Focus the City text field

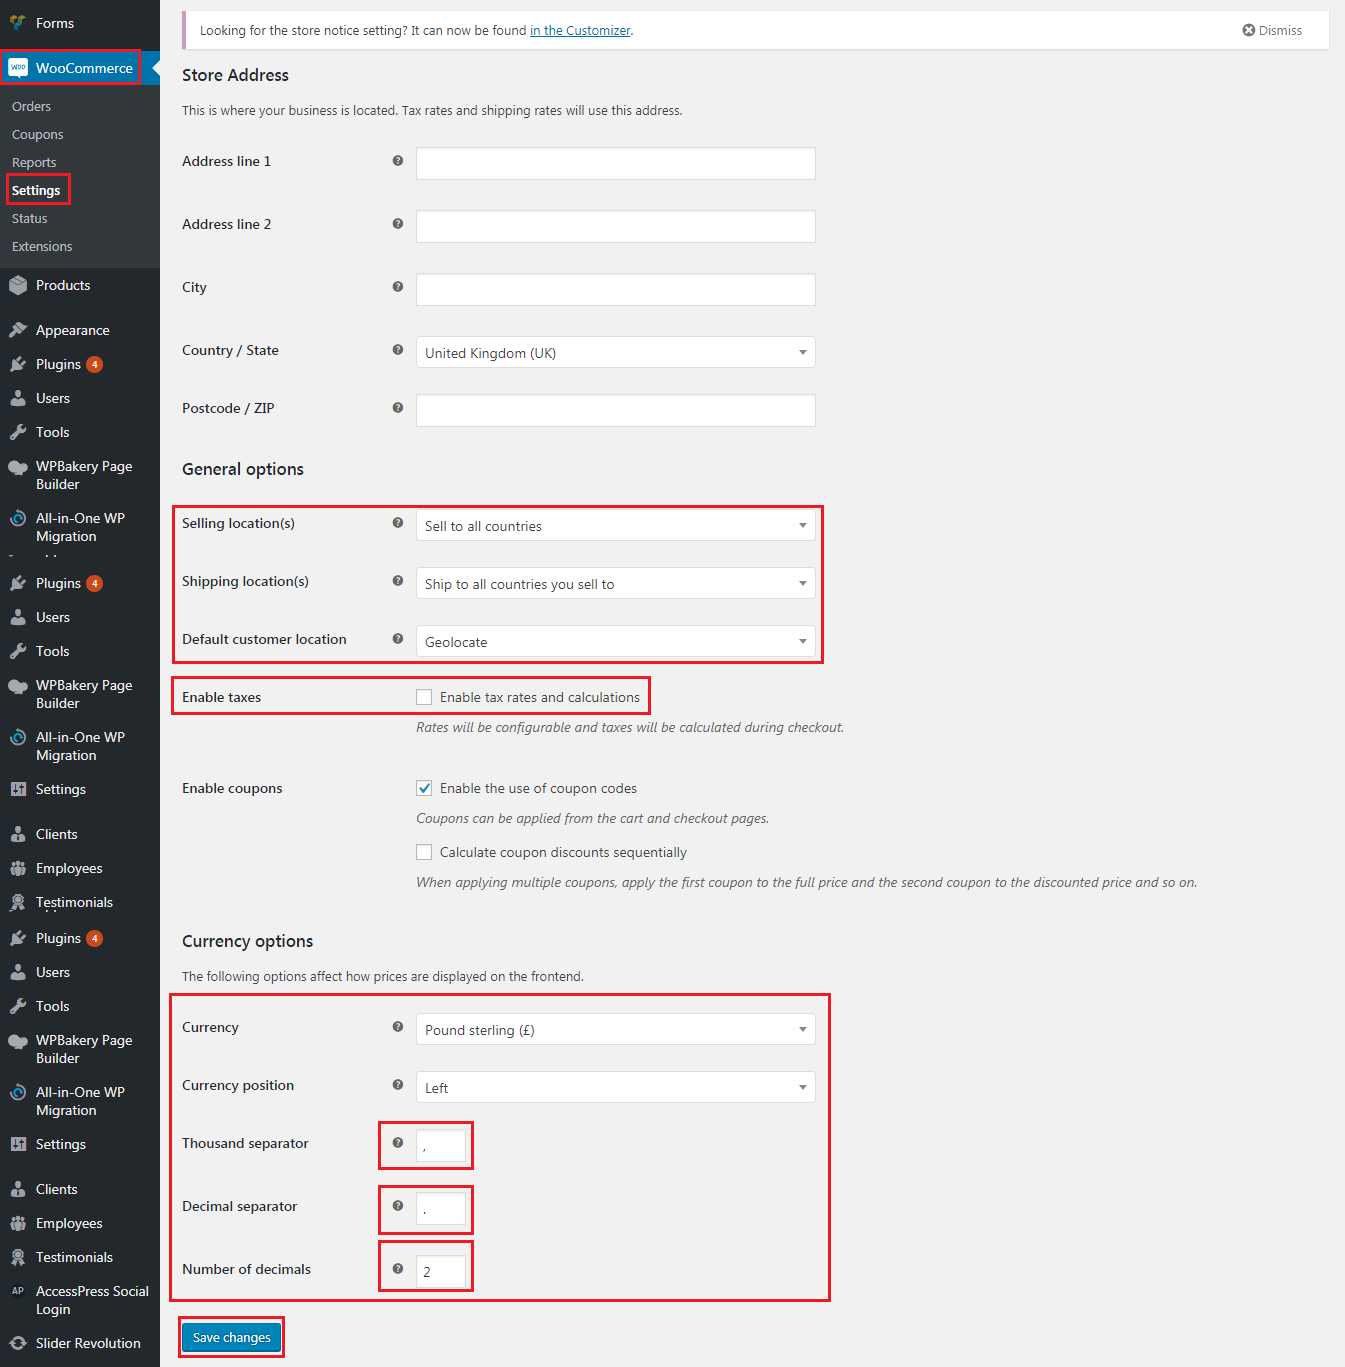(x=615, y=289)
